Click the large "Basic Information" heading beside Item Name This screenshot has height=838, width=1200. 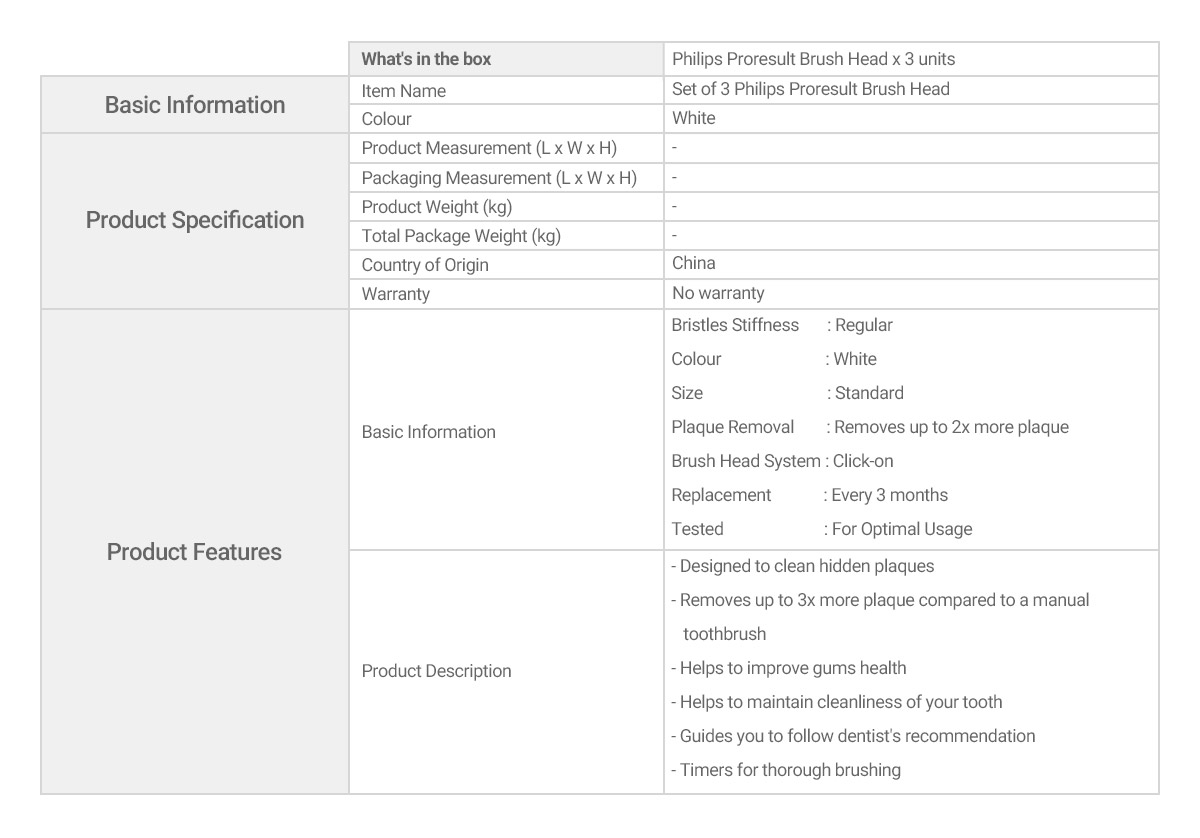pyautogui.click(x=195, y=105)
